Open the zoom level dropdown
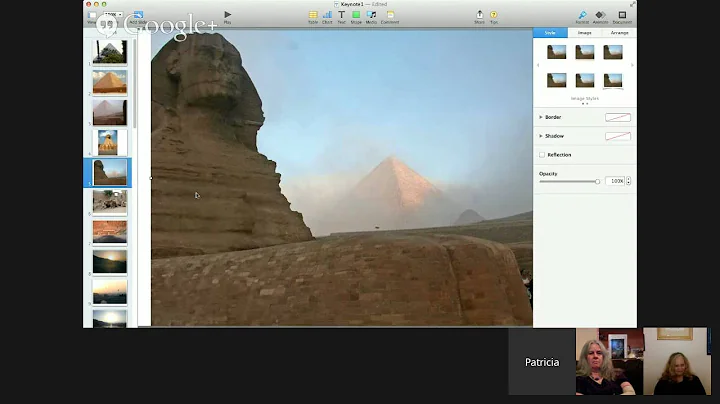Screen dimensions: 720x404 [113, 15]
